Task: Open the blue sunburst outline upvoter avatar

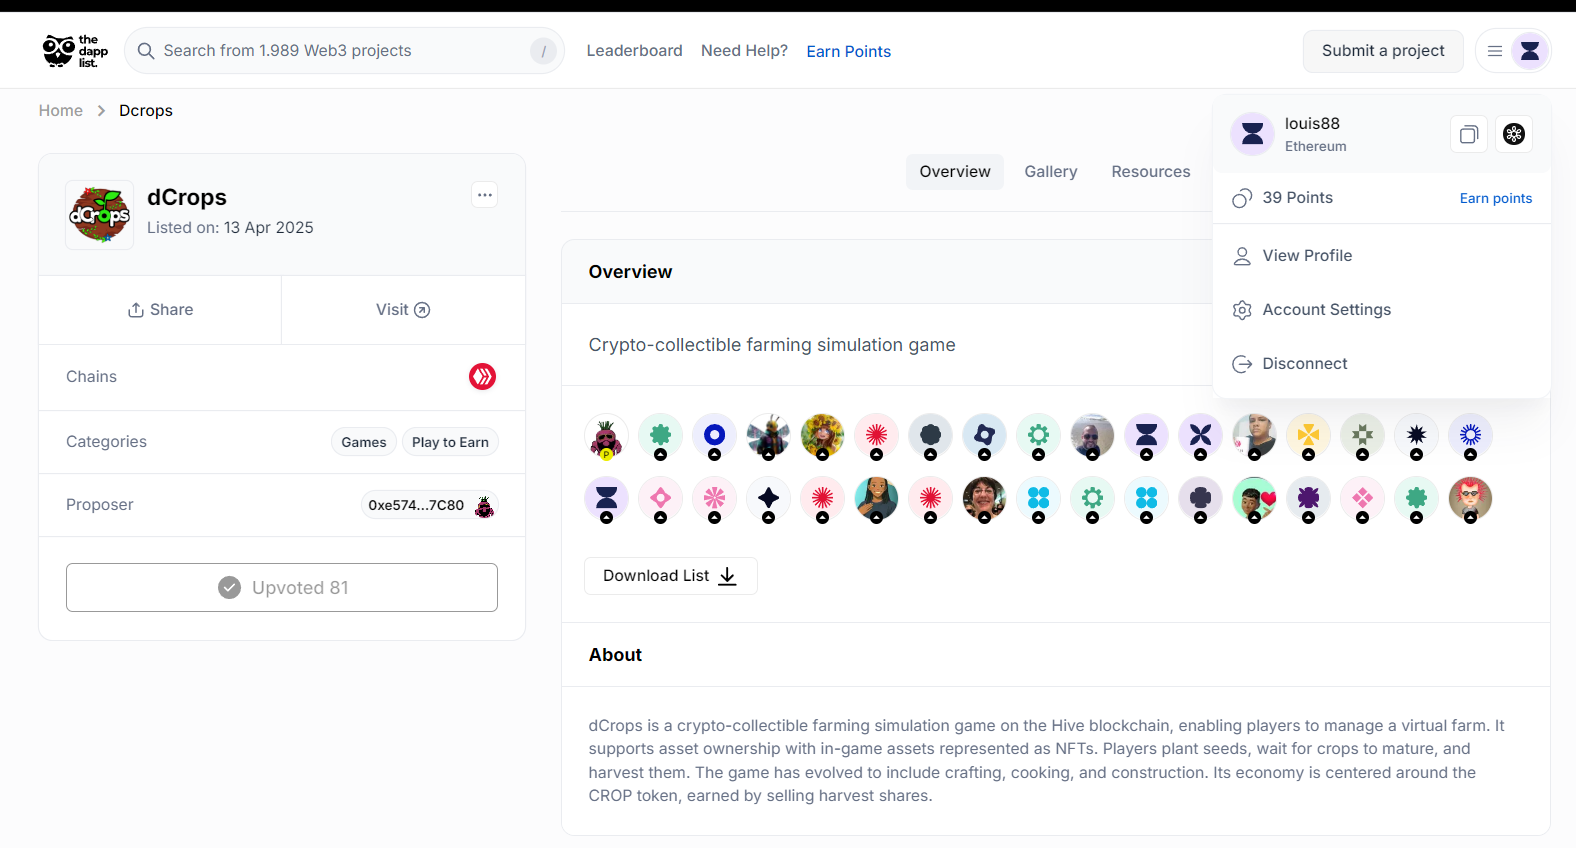Action: (1470, 437)
